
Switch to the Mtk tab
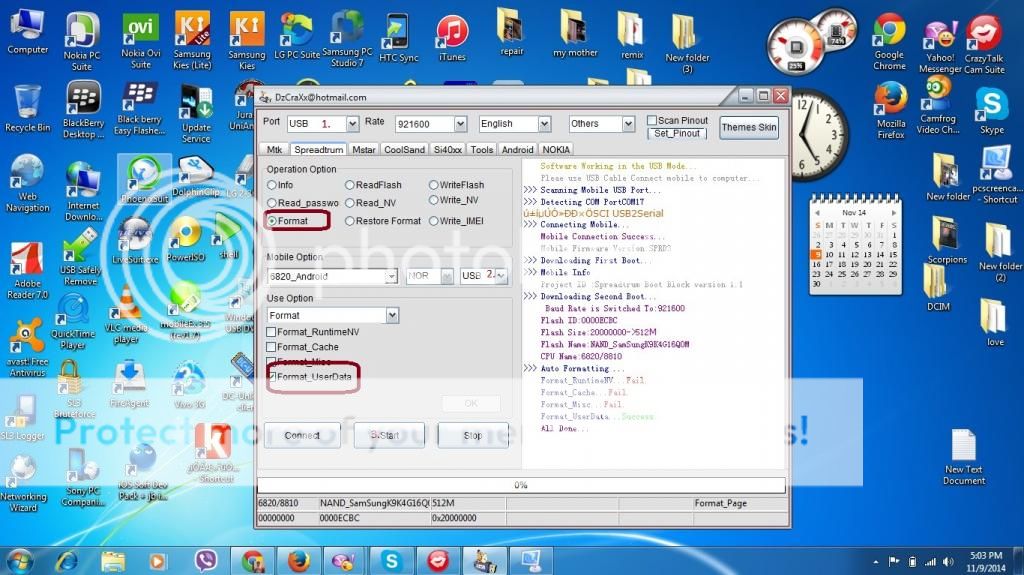click(x=273, y=149)
